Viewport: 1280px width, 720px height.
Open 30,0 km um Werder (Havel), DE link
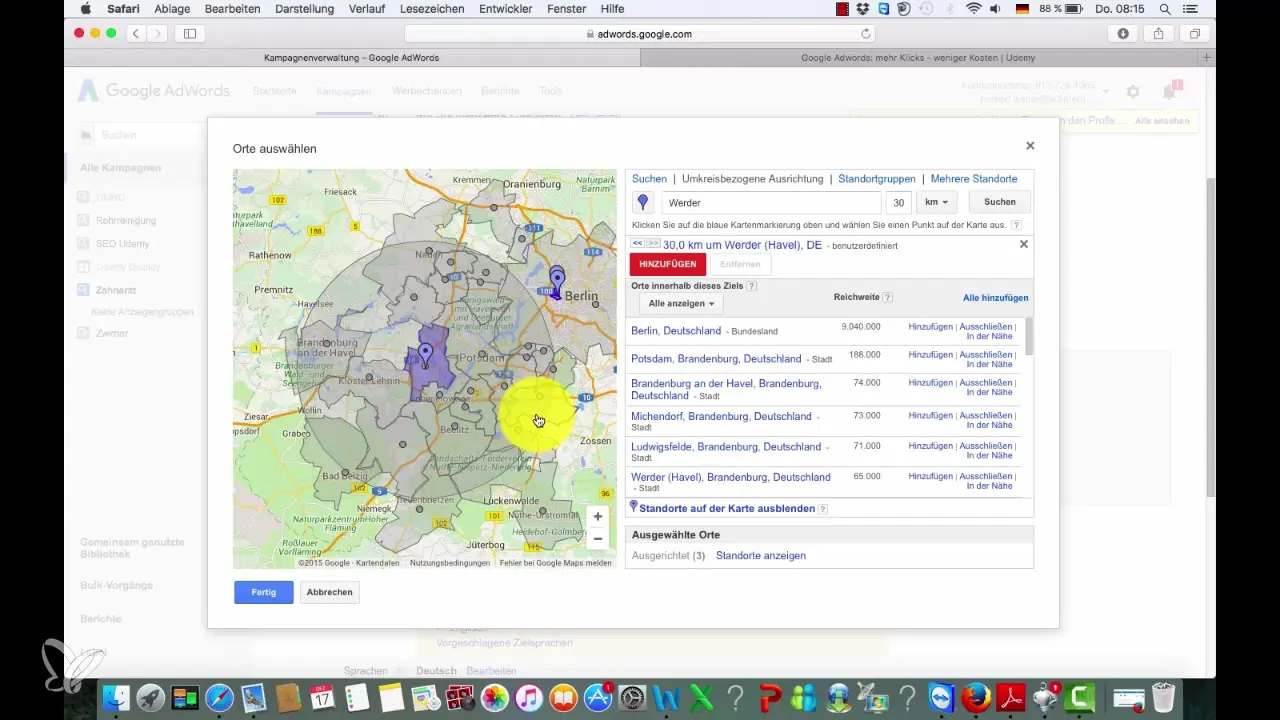[742, 245]
